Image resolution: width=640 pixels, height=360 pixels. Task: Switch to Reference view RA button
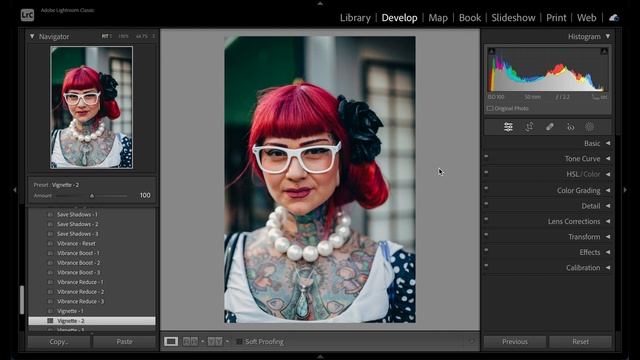point(190,341)
